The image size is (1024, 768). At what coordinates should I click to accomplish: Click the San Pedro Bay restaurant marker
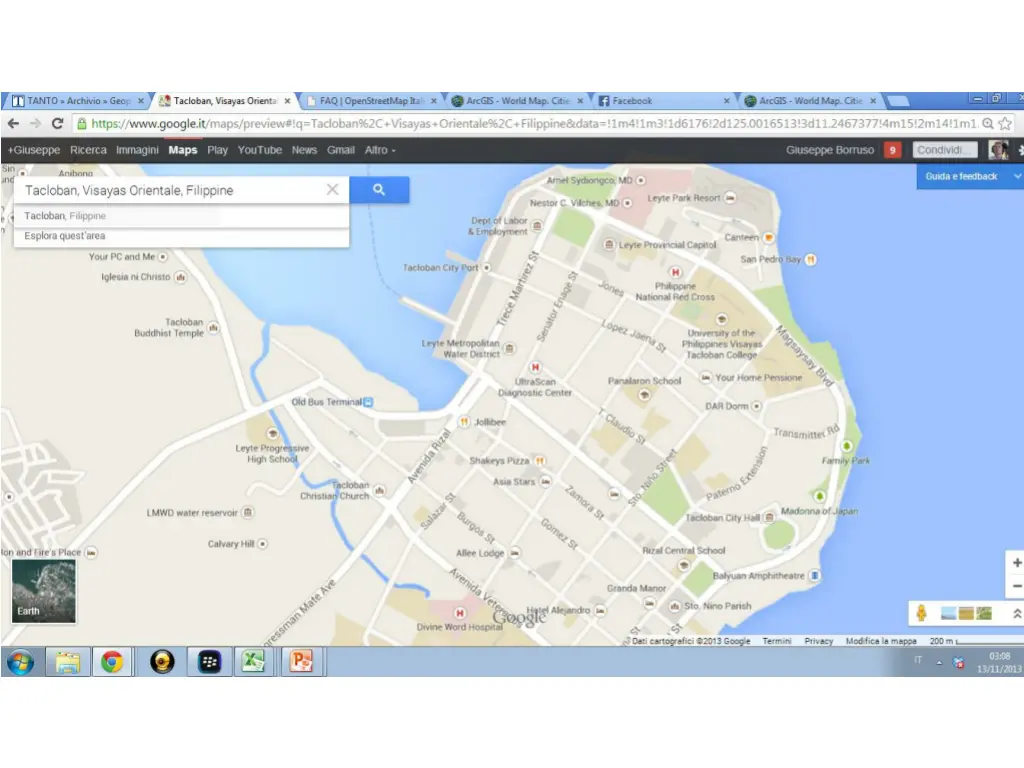810,259
